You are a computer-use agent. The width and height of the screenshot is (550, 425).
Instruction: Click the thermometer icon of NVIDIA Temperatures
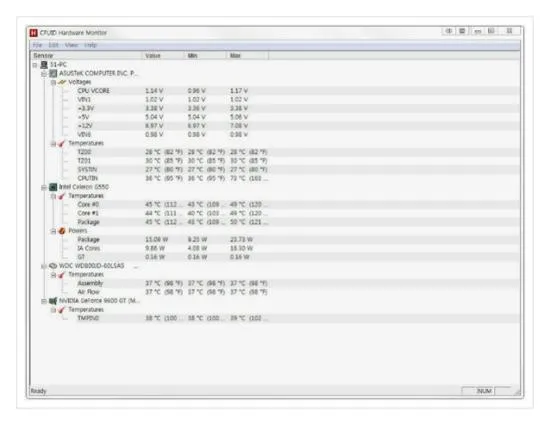(62, 310)
